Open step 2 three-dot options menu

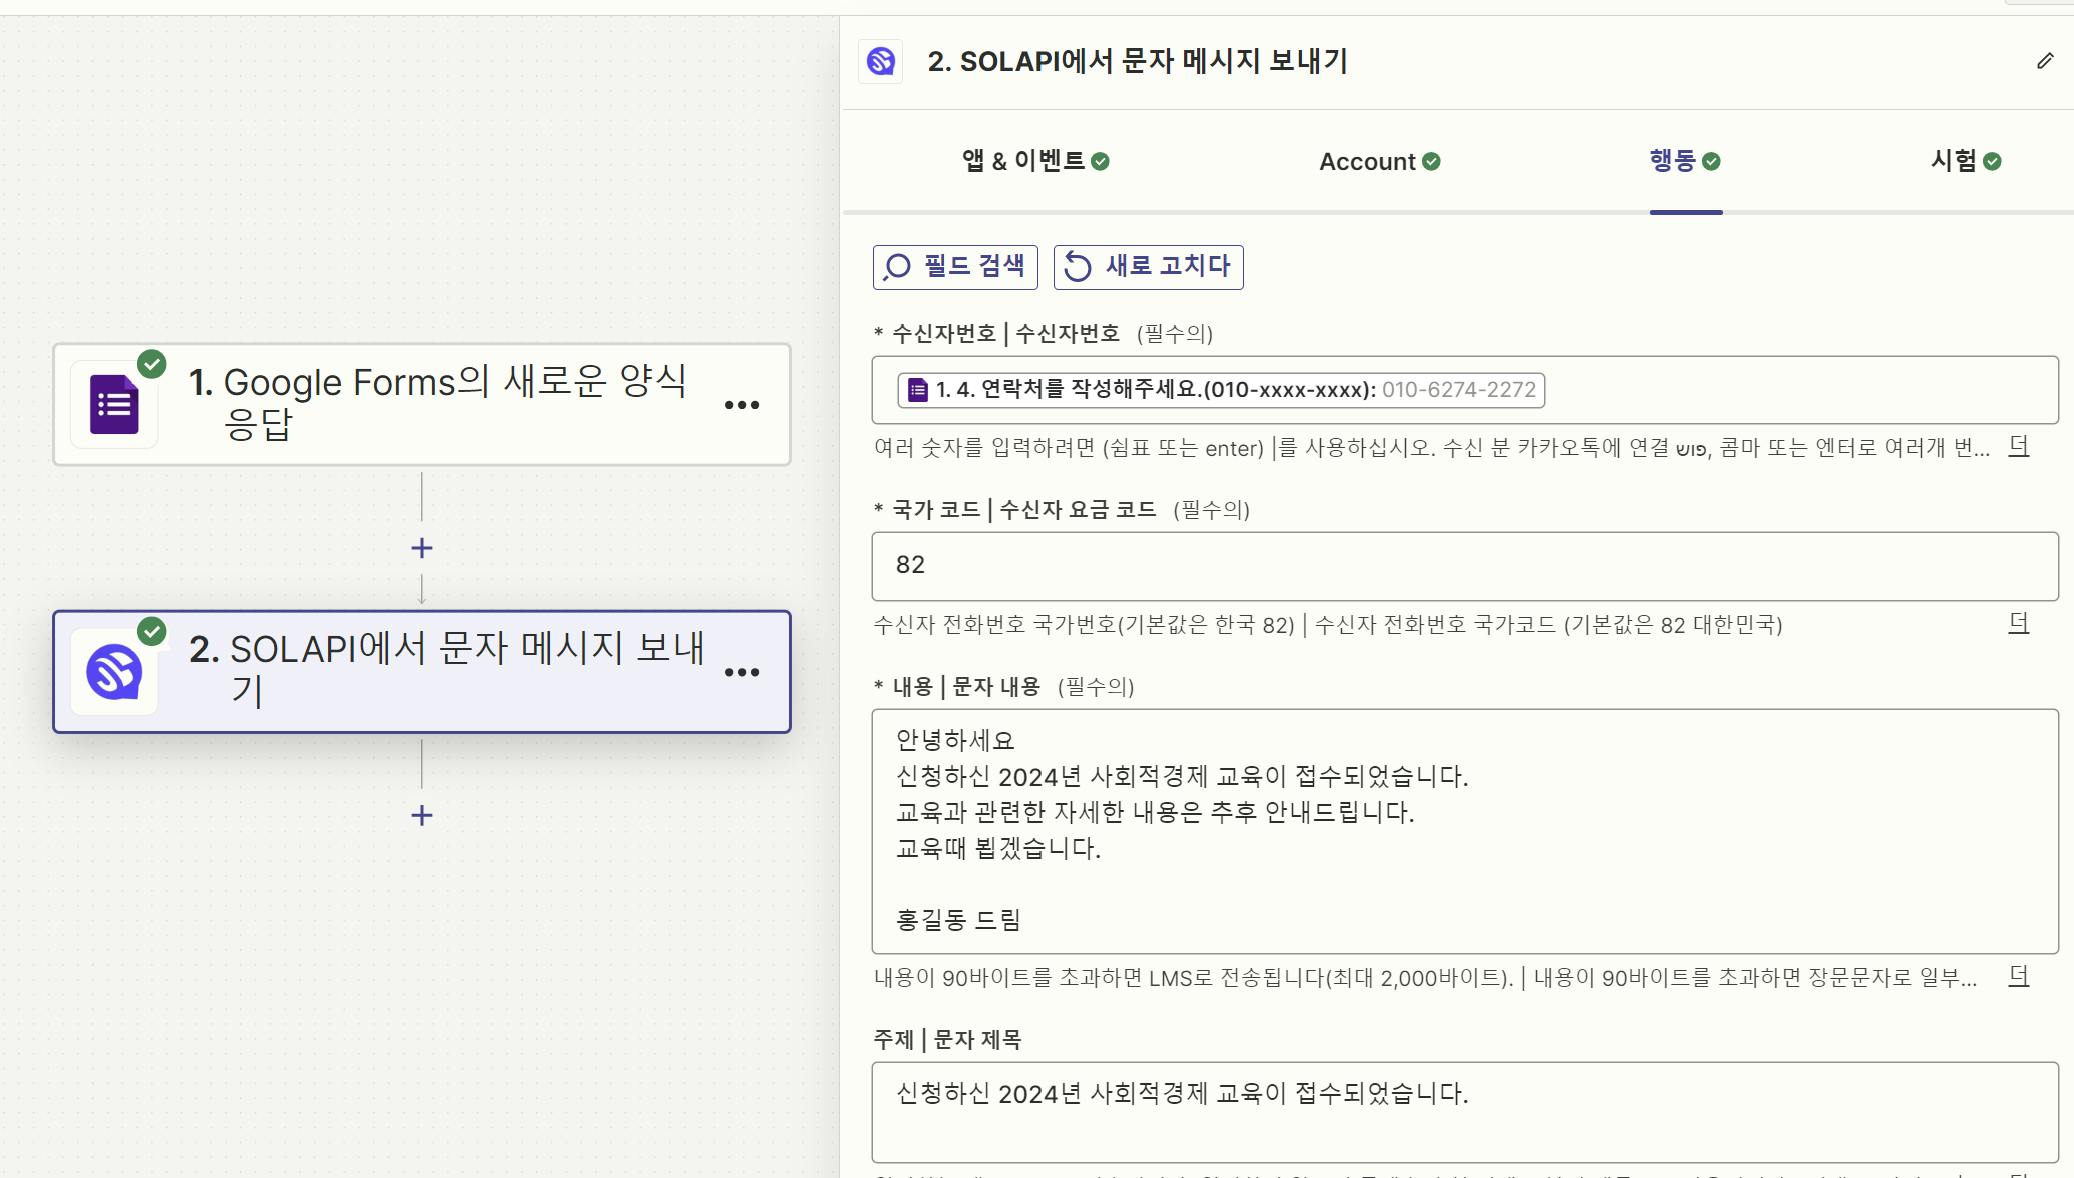(x=741, y=672)
